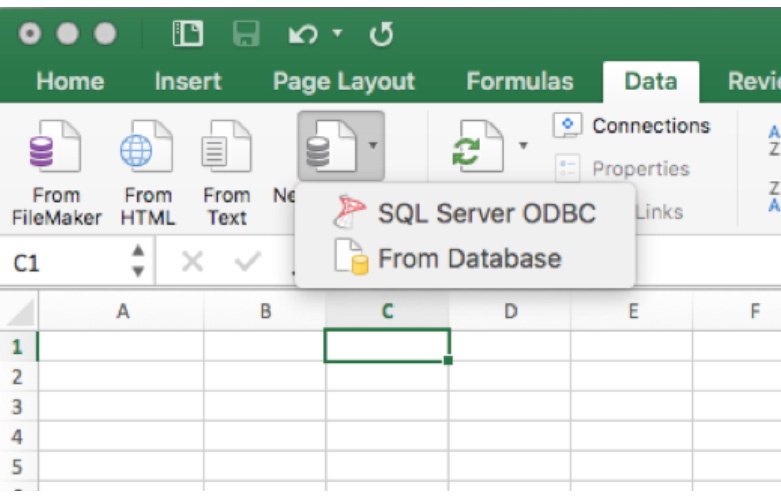Open the Undo history dropdown arrow

pyautogui.click(x=337, y=33)
